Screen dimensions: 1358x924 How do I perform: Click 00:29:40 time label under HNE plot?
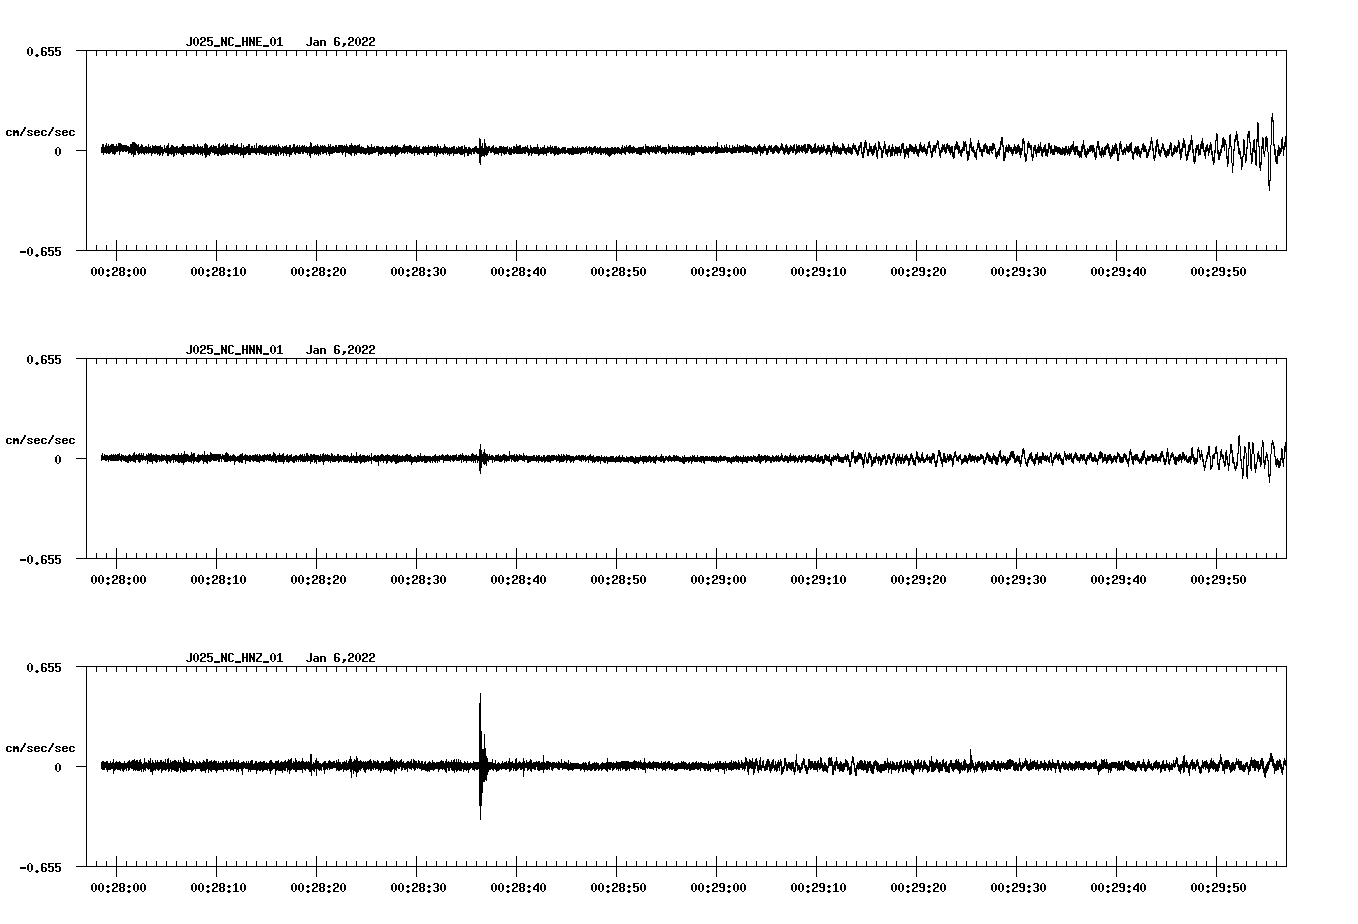pyautogui.click(x=1118, y=271)
